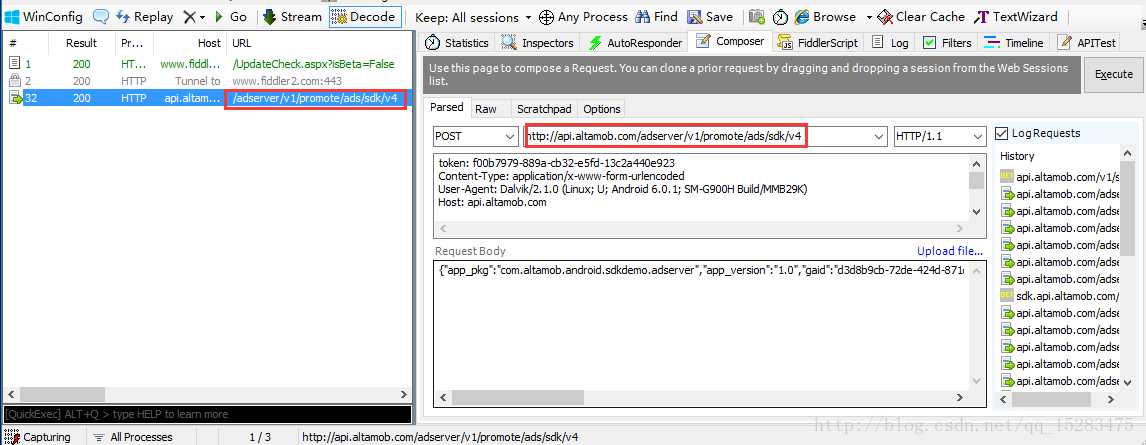Launch Browse in the toolbar

pos(825,17)
